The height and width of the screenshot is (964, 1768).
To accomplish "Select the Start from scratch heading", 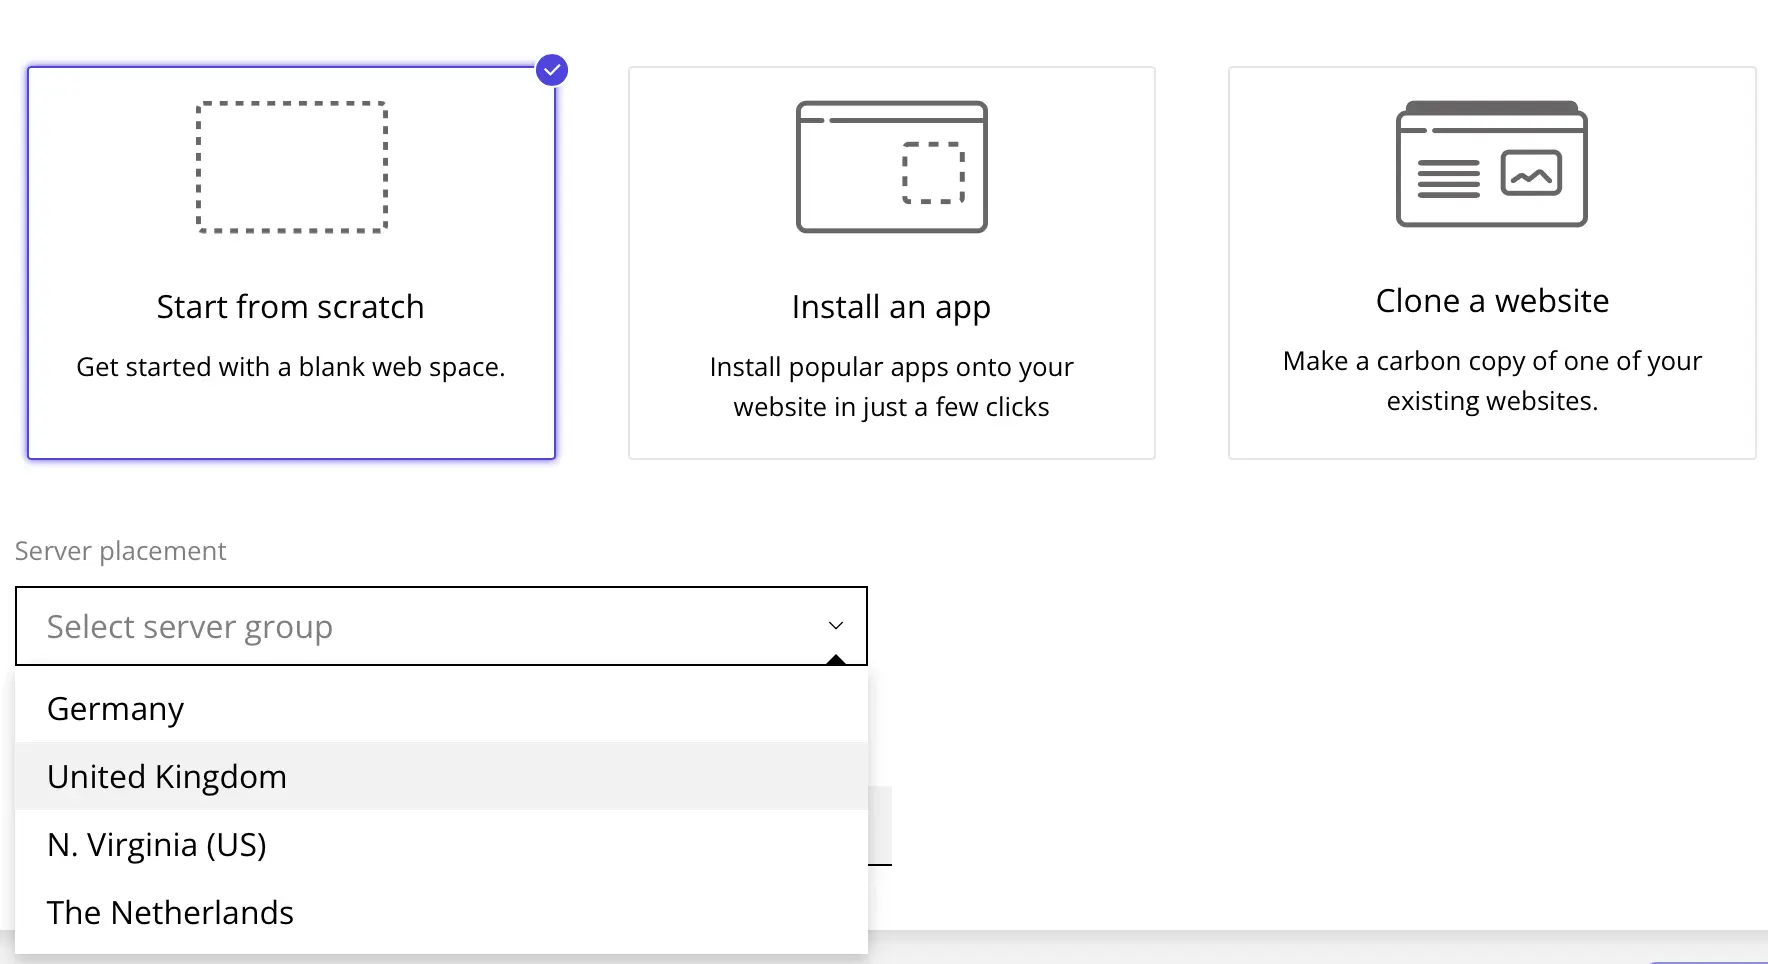I will click(x=290, y=307).
